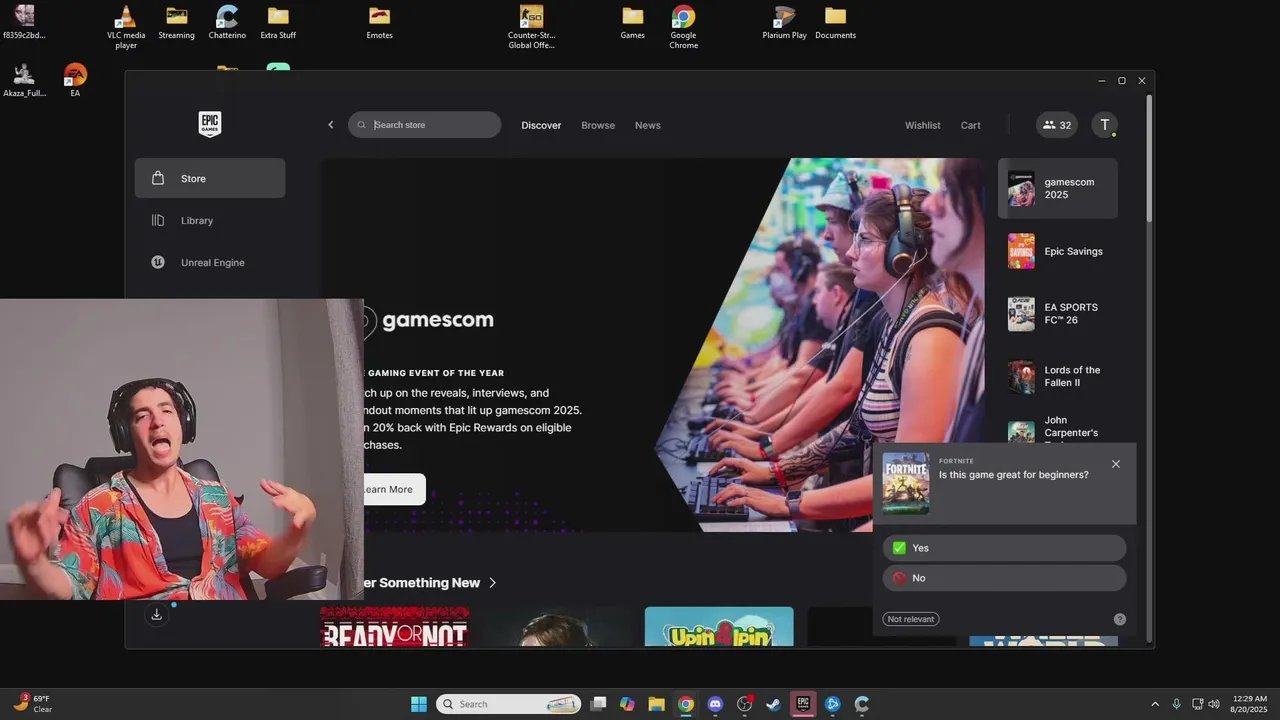Viewport: 1280px width, 720px height.
Task: Click Epic Games Launcher taskbar icon
Action: [803, 704]
